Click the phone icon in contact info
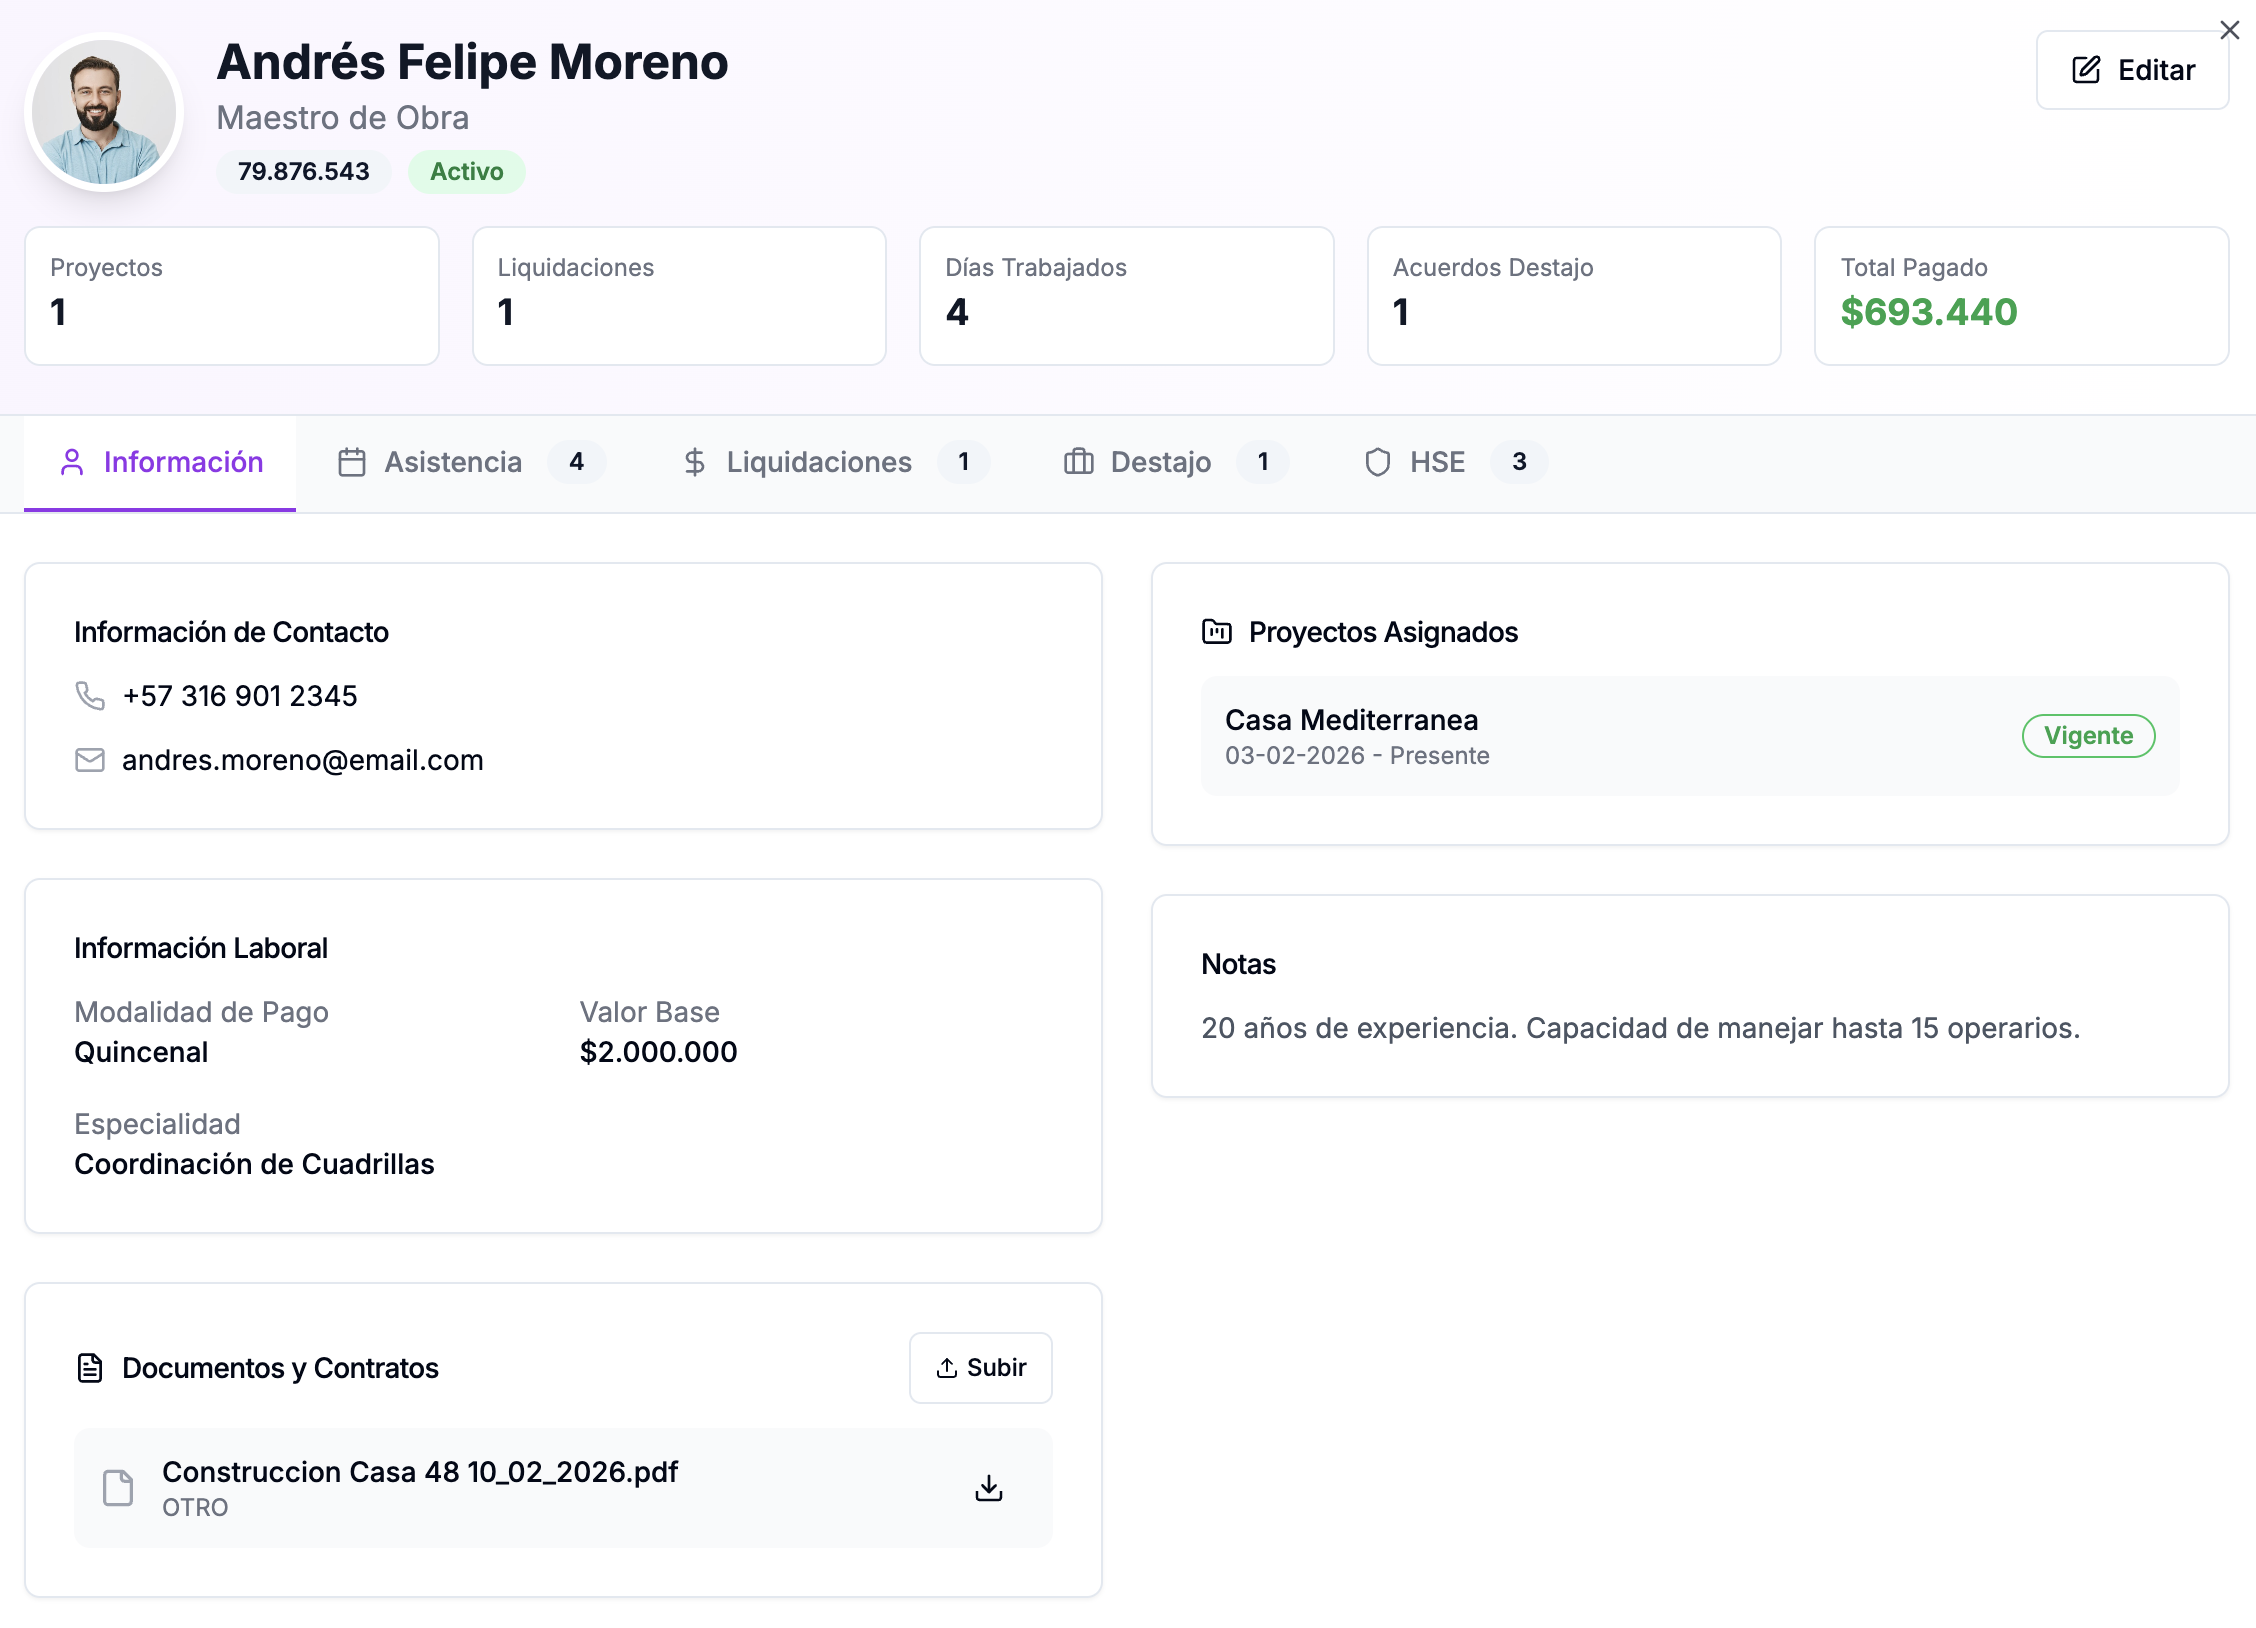 pos(90,695)
